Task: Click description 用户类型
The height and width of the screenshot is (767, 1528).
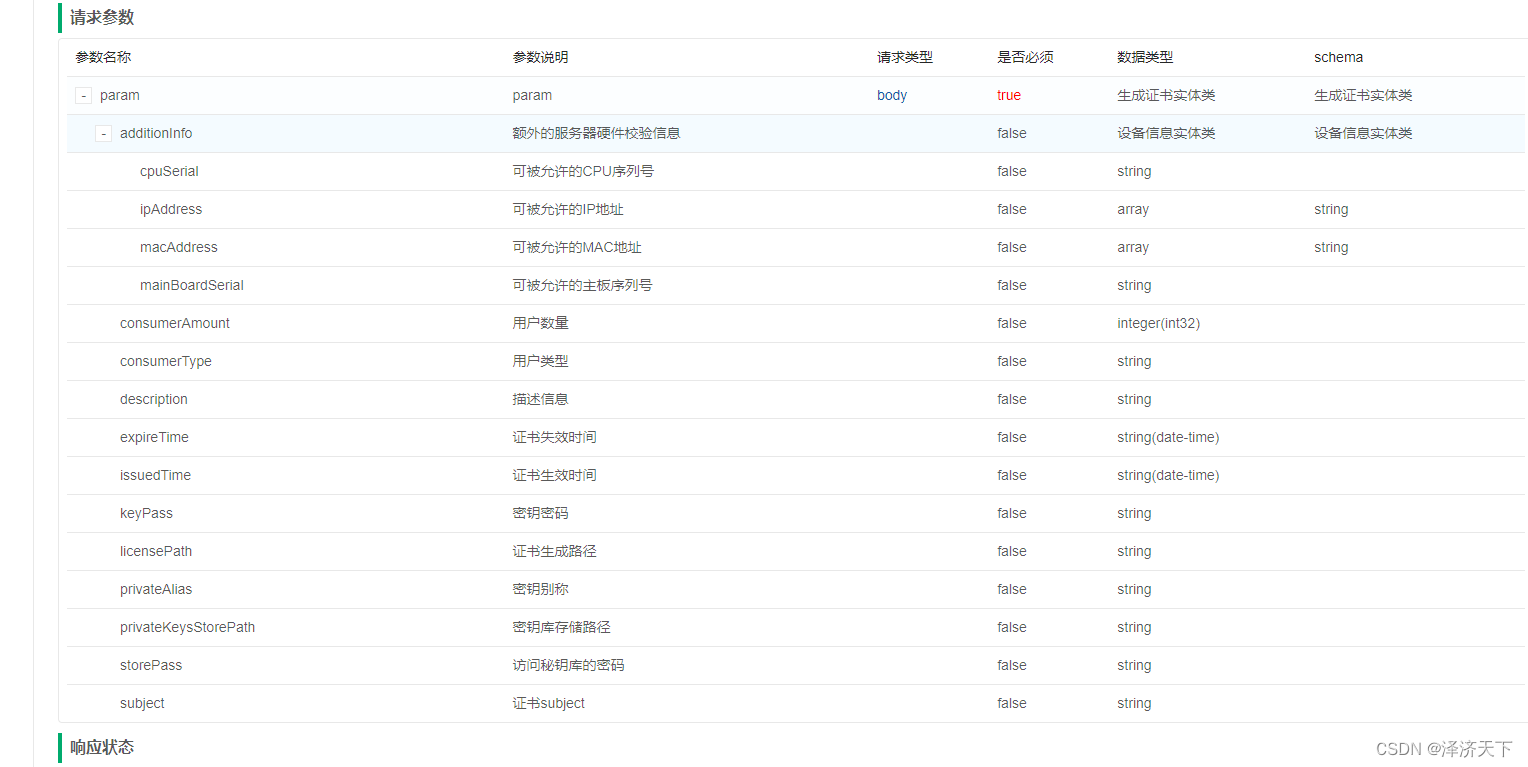Action: (541, 362)
